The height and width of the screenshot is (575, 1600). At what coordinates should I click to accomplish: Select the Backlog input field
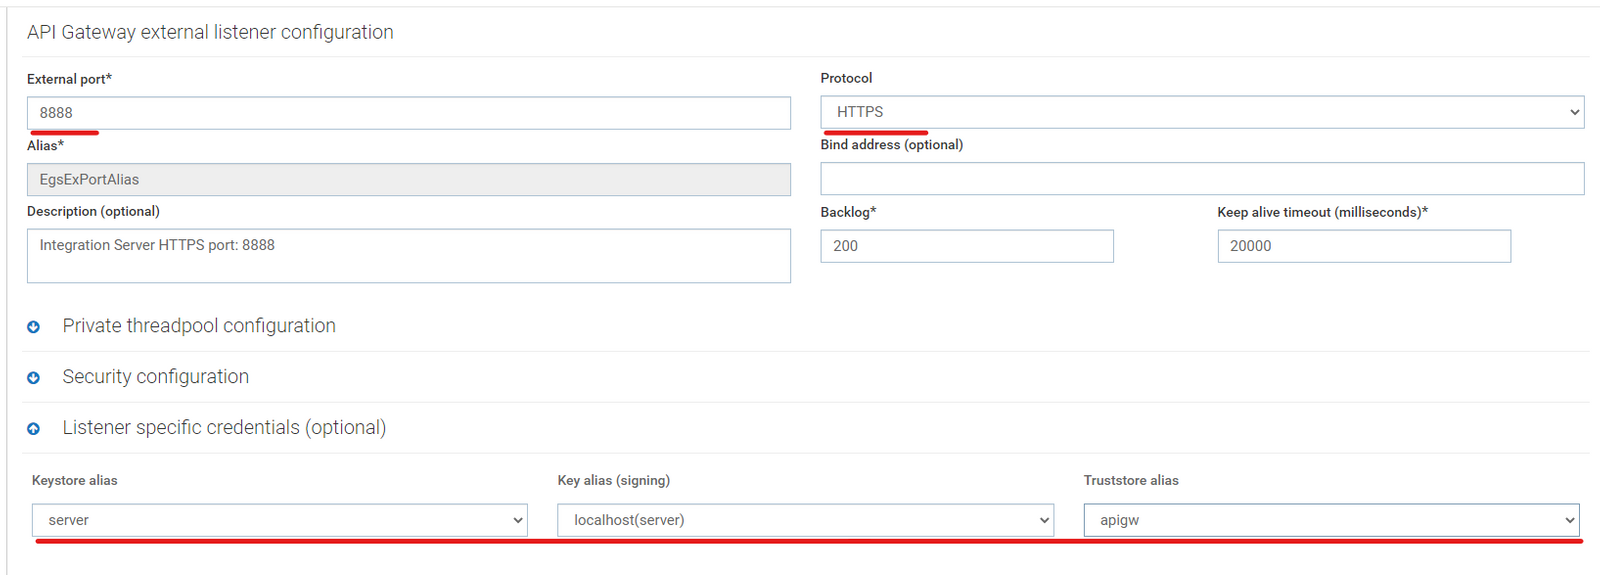coord(966,246)
